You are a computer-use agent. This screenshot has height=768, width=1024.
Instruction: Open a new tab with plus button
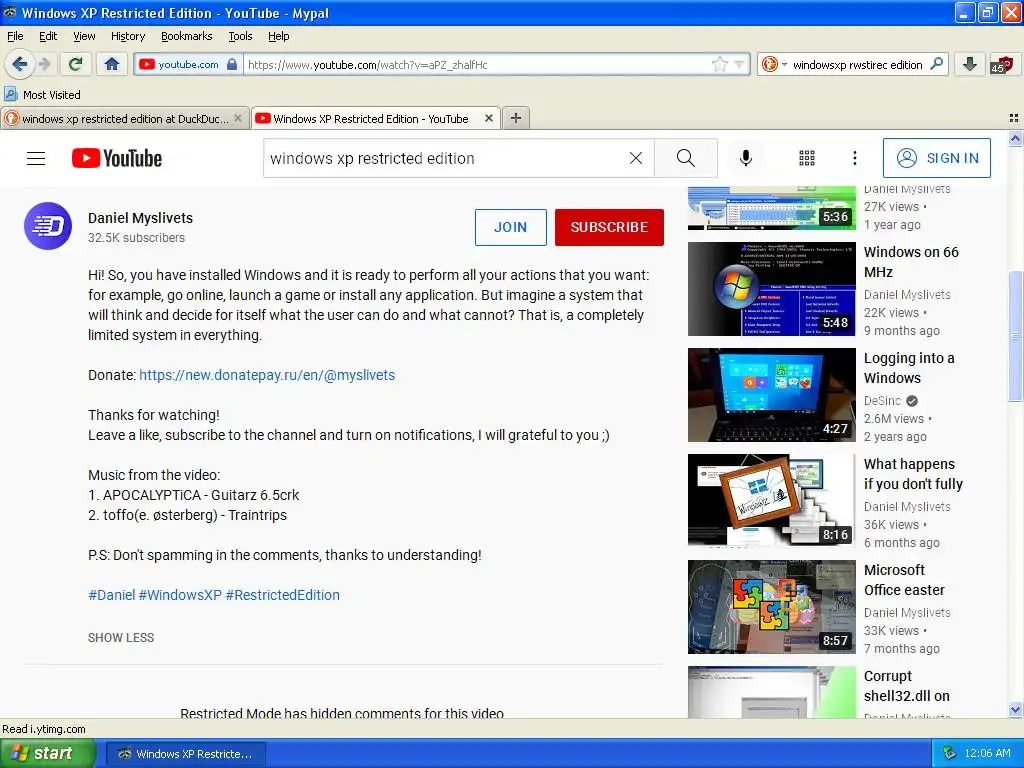tap(516, 118)
